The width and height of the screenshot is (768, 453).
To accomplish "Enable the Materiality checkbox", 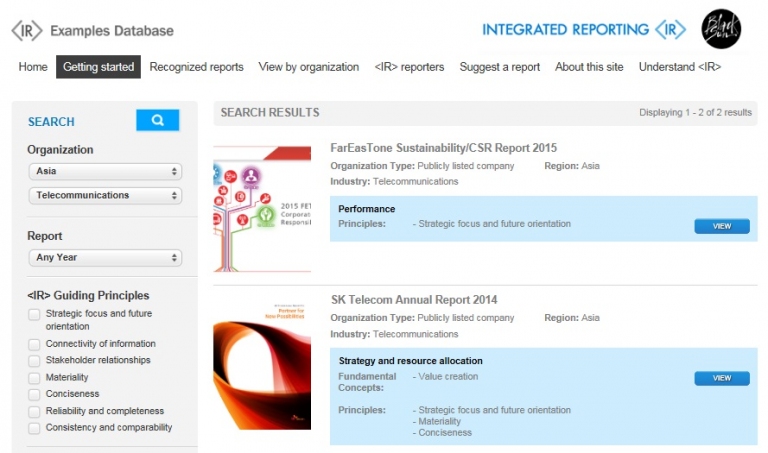I will pyautogui.click(x=34, y=378).
